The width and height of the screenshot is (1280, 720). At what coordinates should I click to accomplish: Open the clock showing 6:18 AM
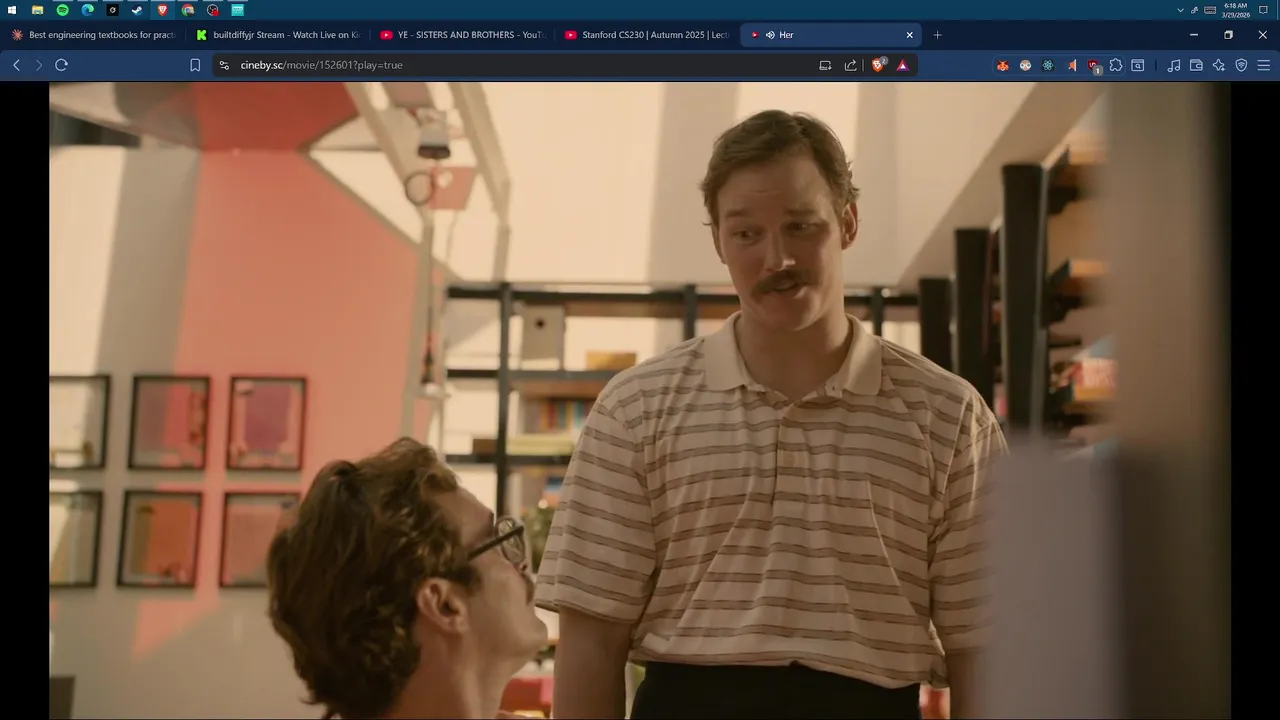coord(1236,10)
